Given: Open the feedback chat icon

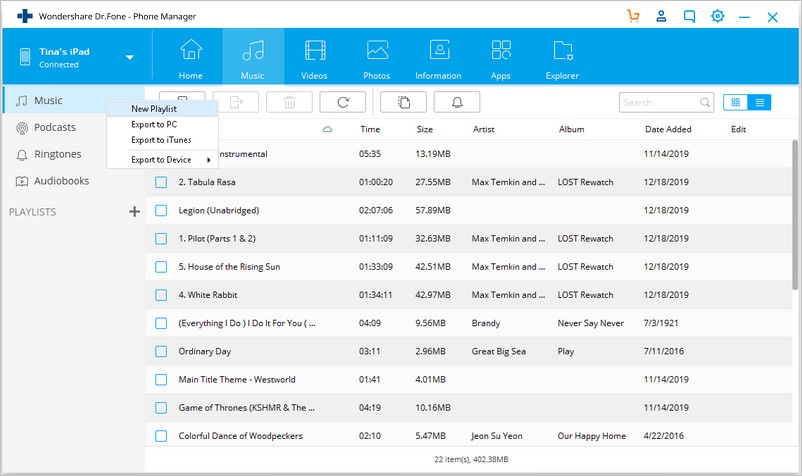Looking at the screenshot, I should tap(689, 16).
